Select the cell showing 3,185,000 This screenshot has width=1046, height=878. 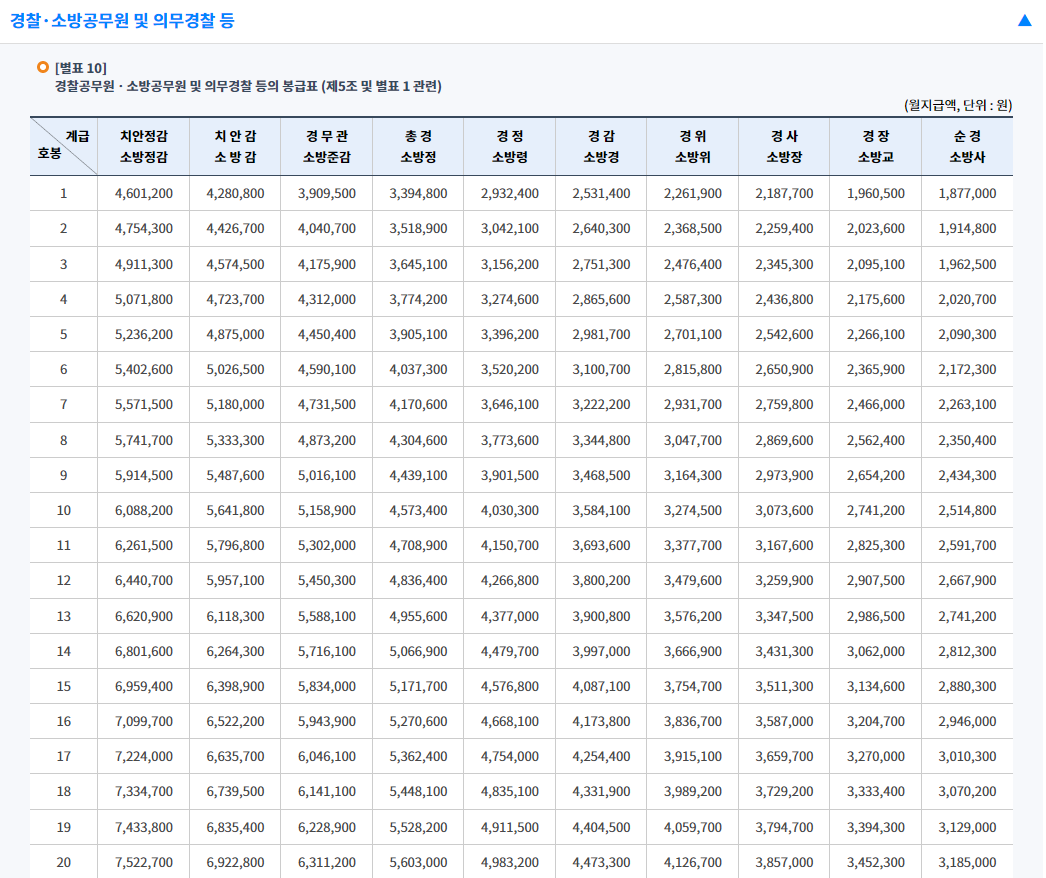967,862
